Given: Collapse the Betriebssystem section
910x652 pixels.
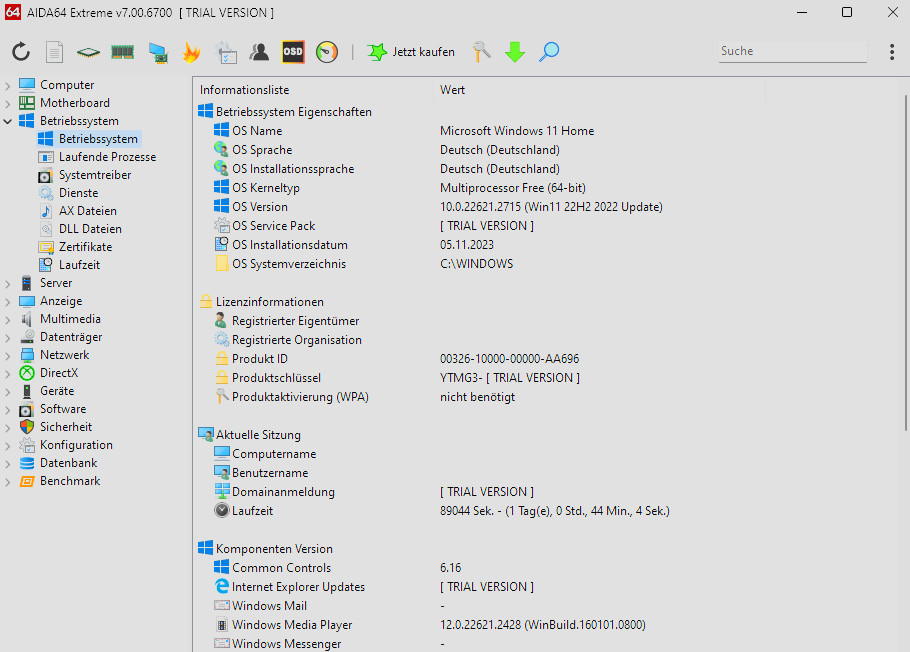Looking at the screenshot, I should point(8,120).
